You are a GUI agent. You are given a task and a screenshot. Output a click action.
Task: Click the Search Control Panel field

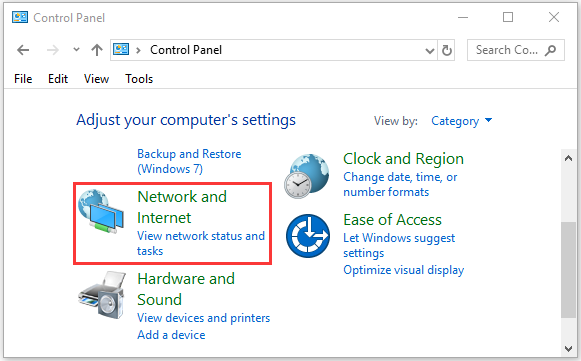click(x=515, y=50)
